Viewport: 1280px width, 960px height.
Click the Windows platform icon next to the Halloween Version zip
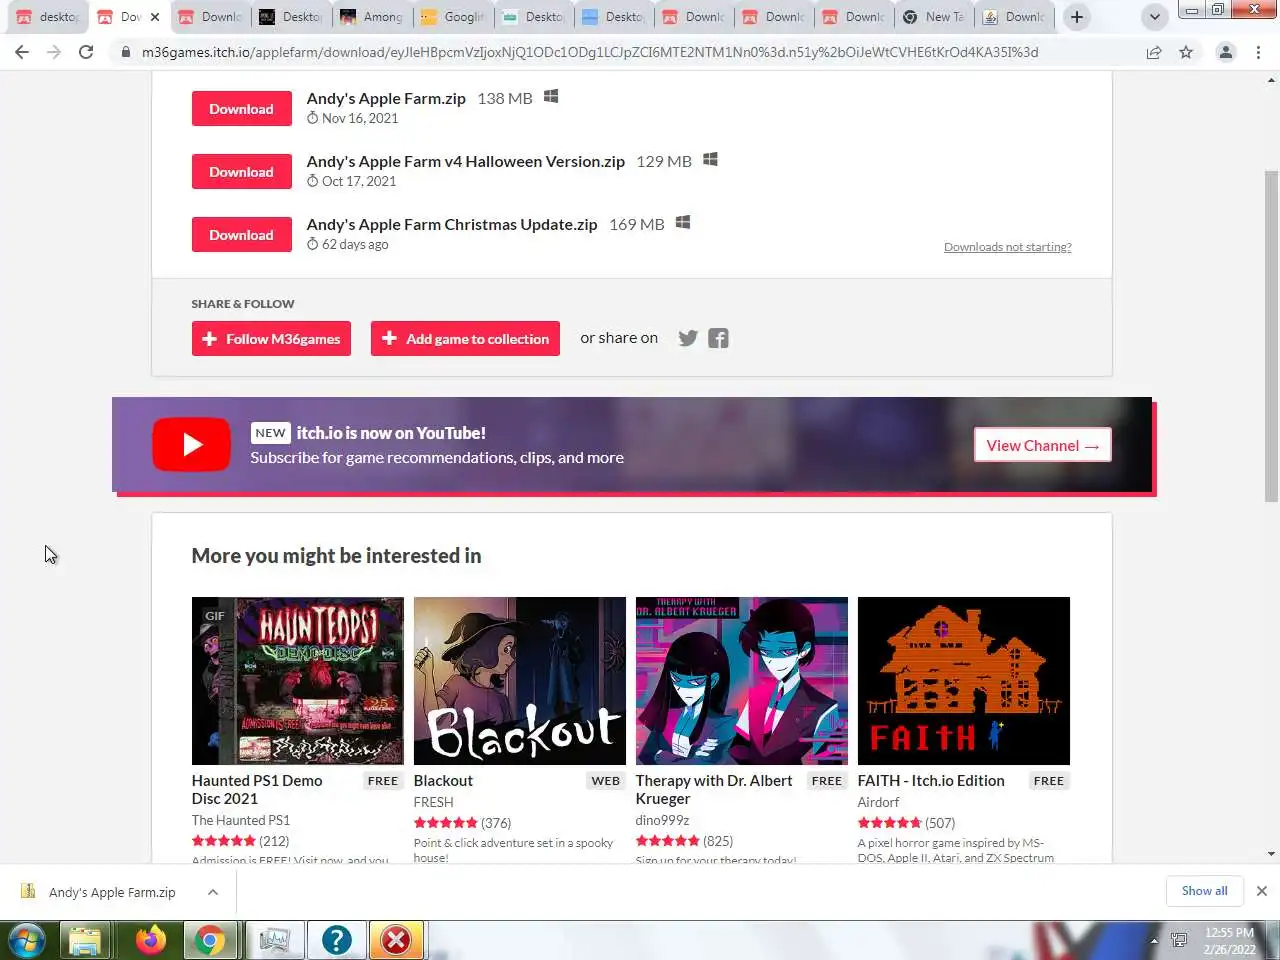point(710,159)
